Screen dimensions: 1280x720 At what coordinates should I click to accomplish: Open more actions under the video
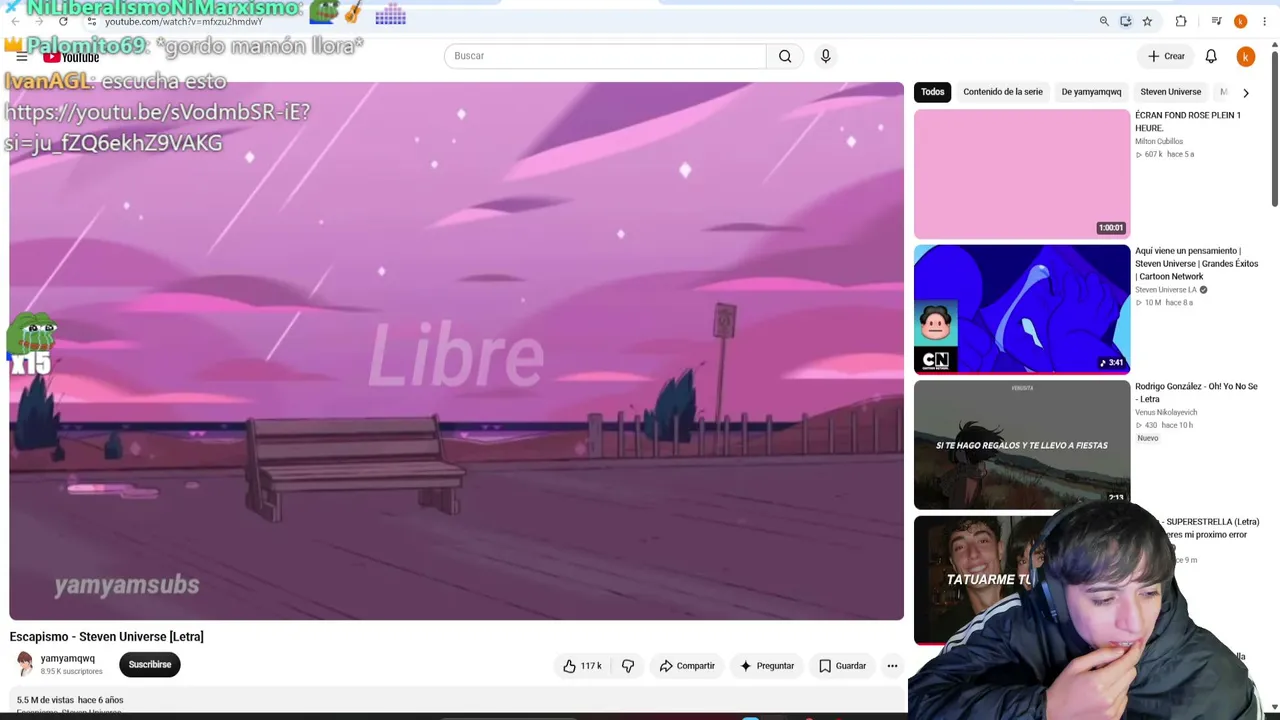pos(892,666)
